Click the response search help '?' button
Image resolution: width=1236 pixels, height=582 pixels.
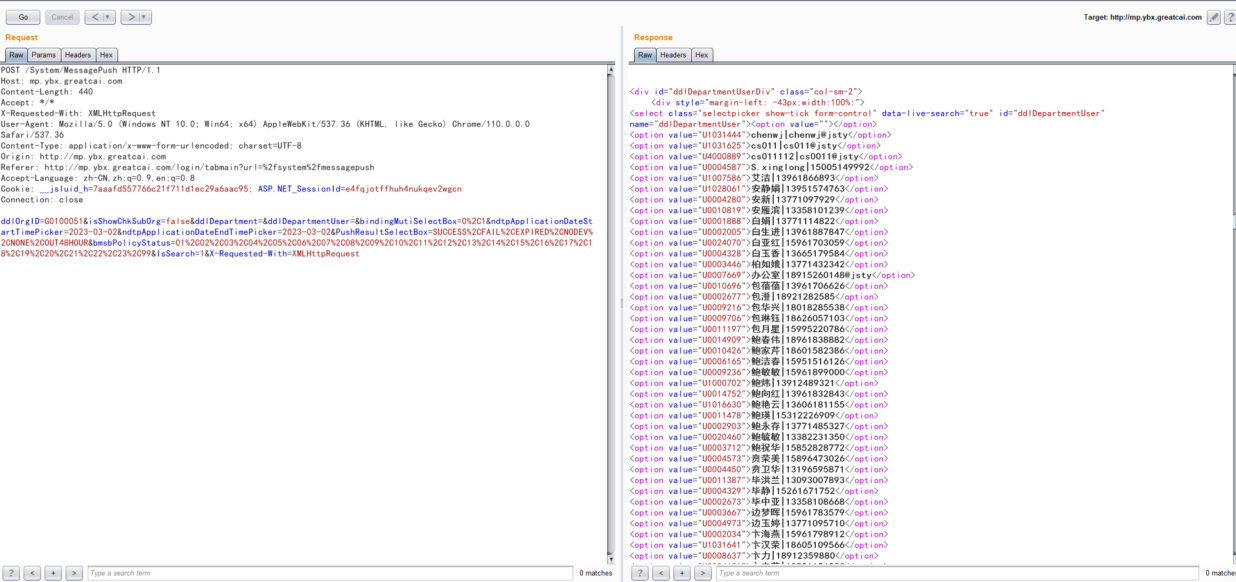642,573
